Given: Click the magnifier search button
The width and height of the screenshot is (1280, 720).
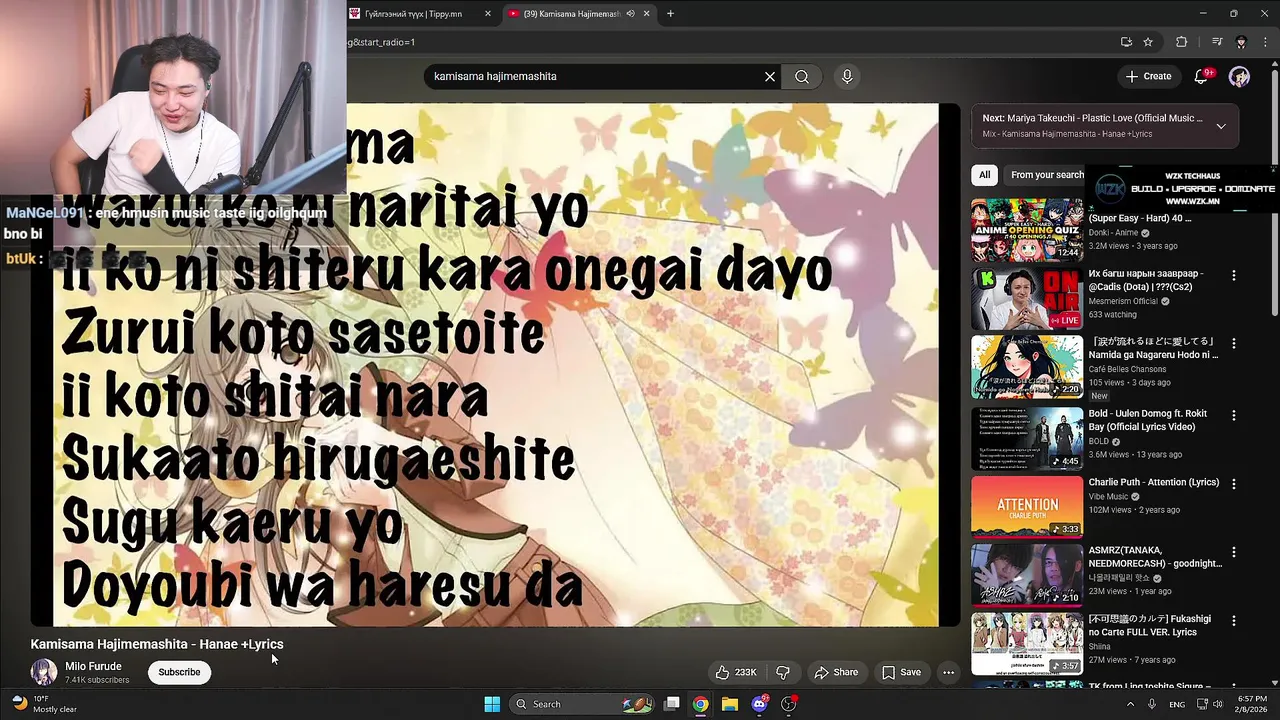Looking at the screenshot, I should pyautogui.click(x=802, y=76).
